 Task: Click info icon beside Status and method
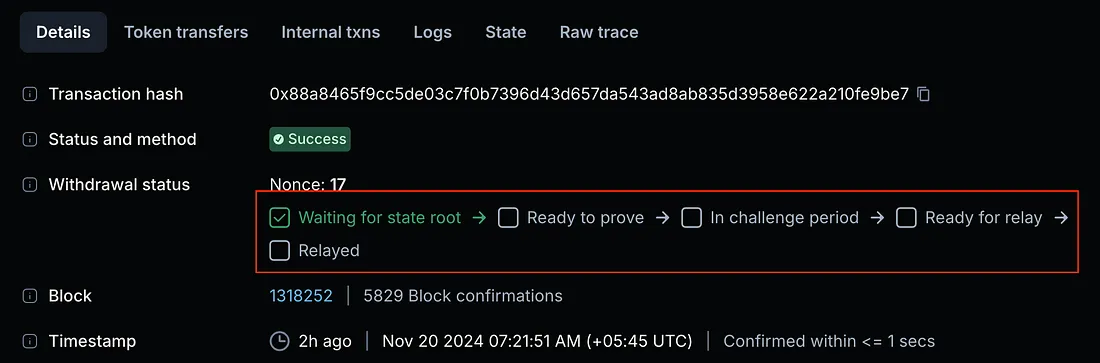point(29,140)
